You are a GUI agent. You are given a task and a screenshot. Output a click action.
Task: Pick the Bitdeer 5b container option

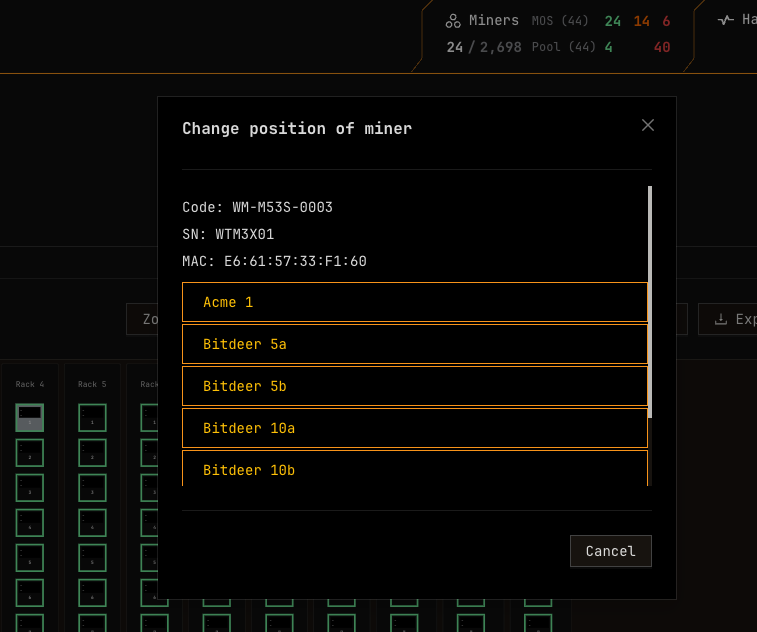[415, 386]
